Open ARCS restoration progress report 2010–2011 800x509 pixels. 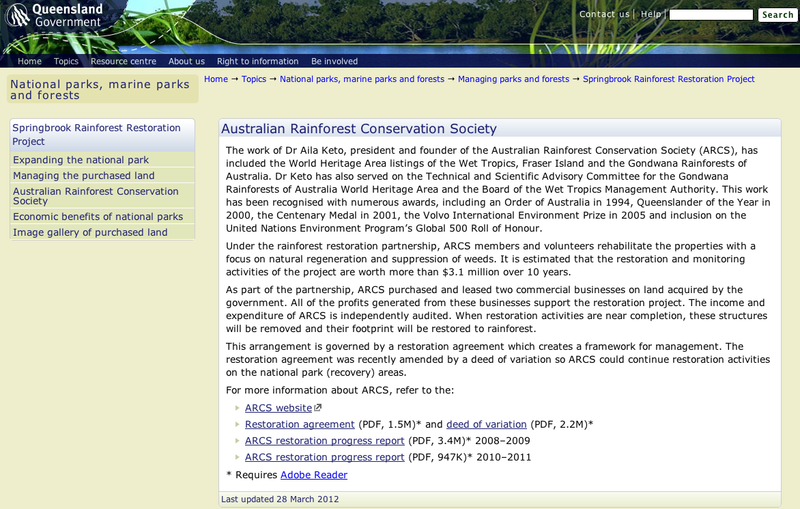(x=324, y=457)
